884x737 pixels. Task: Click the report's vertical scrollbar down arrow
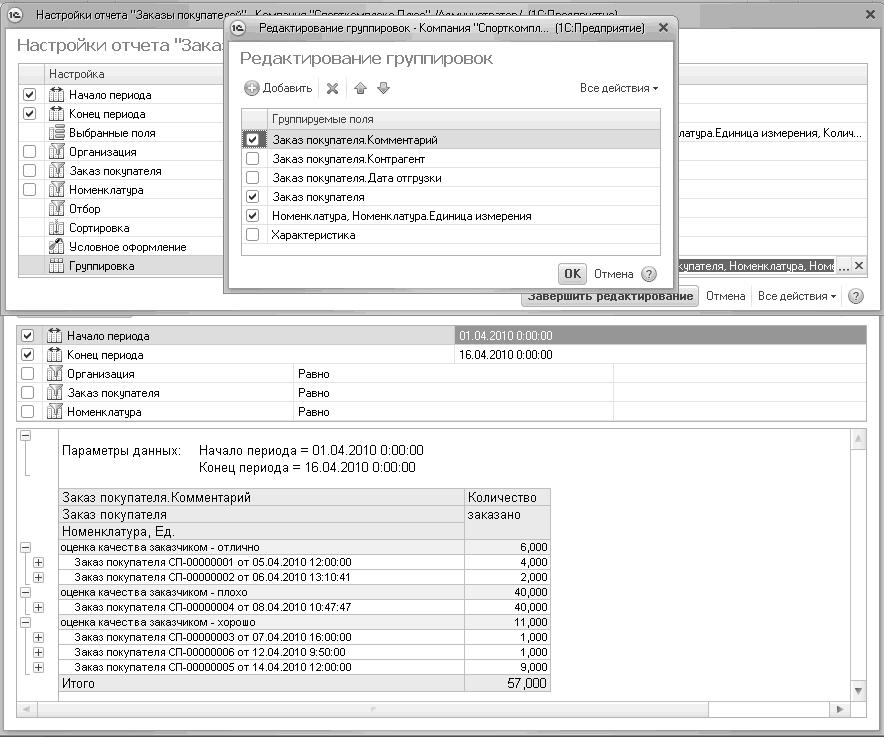(x=857, y=691)
